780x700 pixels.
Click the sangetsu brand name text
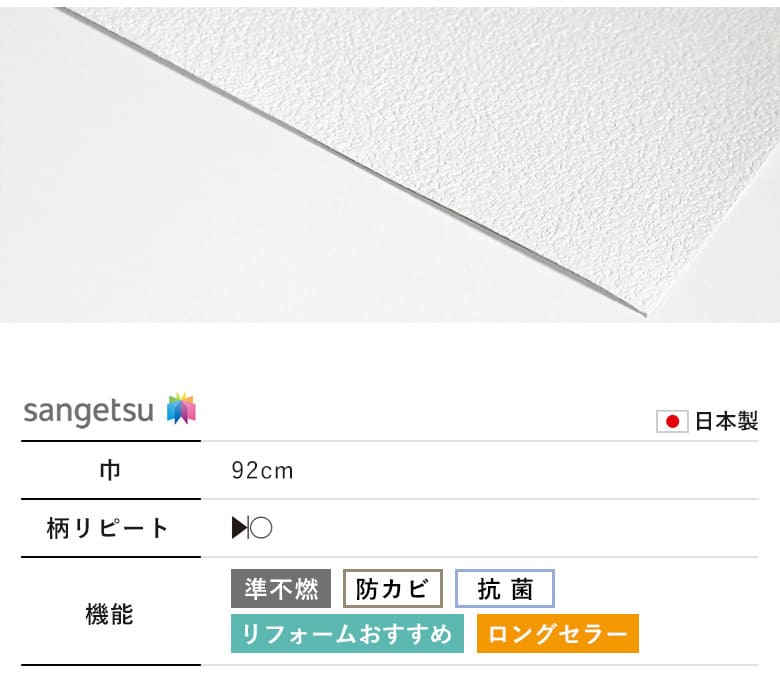[89, 411]
